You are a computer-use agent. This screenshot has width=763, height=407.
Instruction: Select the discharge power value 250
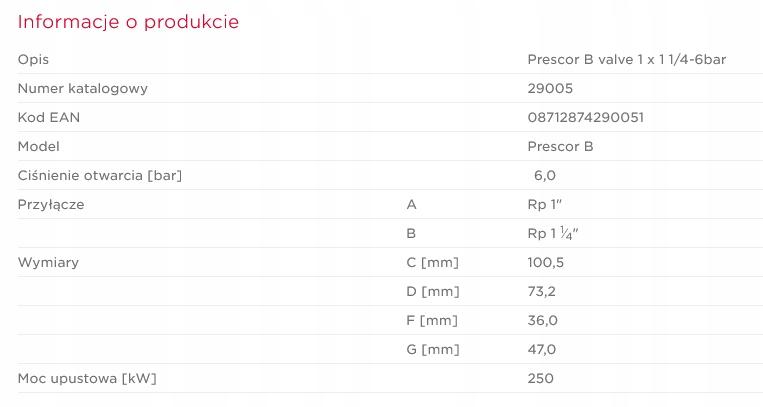[540, 378]
